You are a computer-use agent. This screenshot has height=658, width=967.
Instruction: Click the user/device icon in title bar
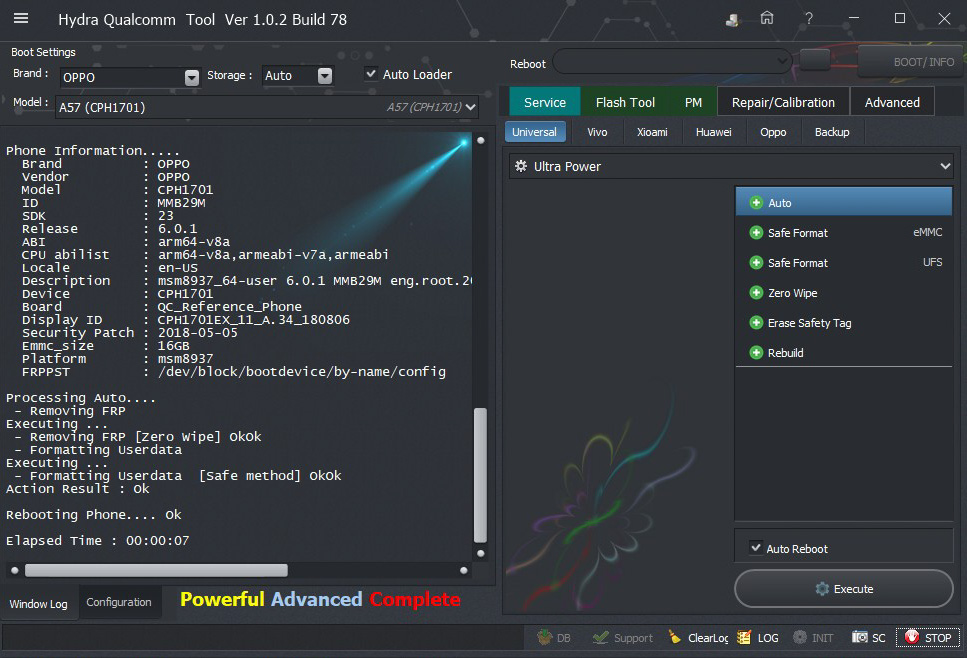732,20
